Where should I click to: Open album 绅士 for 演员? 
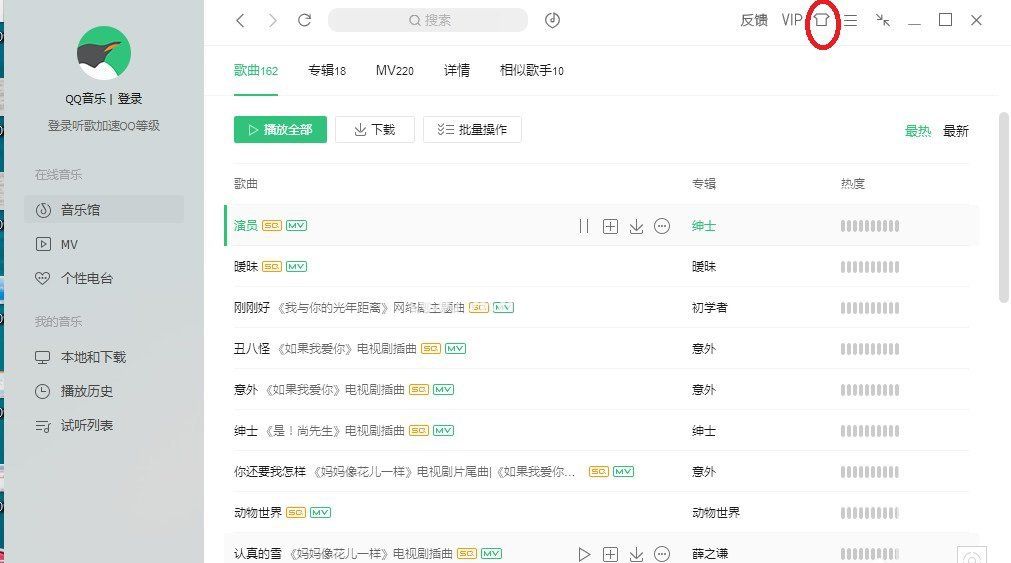[703, 226]
